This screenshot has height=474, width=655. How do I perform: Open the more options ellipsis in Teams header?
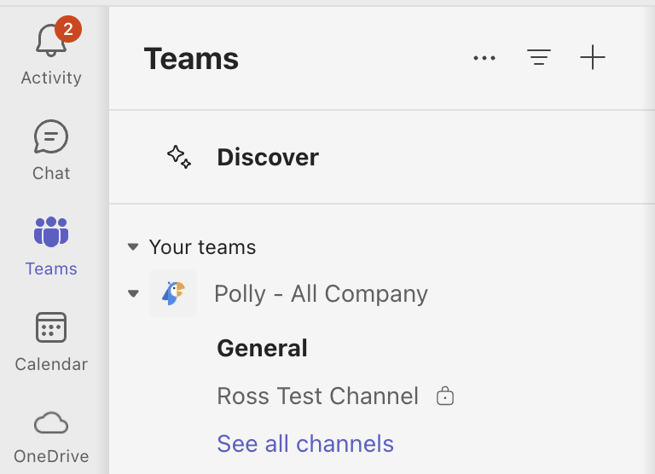(485, 58)
